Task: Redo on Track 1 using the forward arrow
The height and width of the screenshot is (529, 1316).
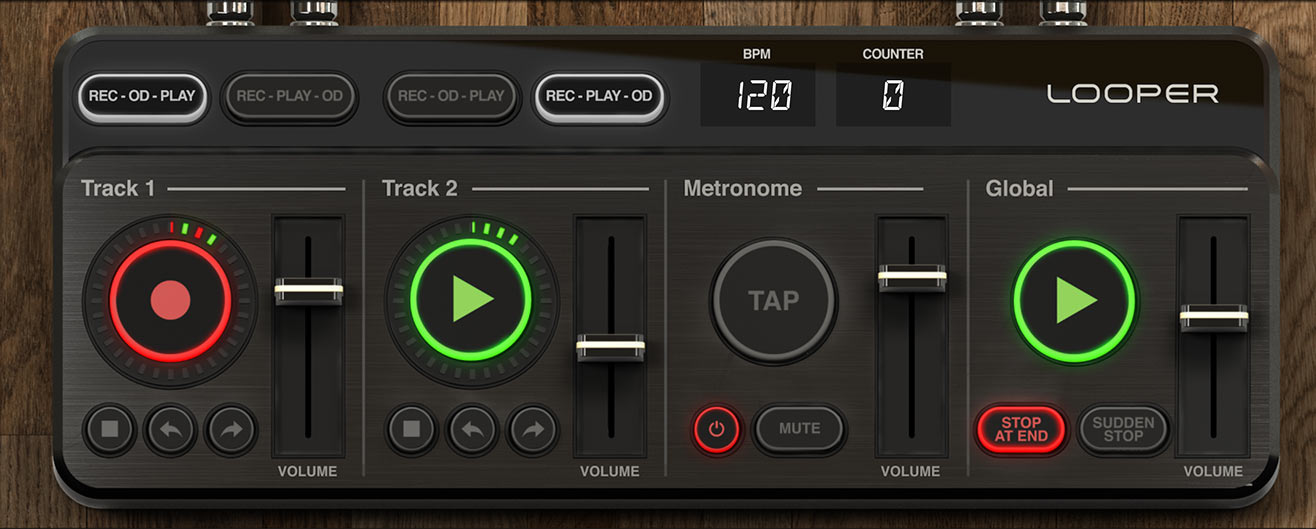Action: coord(230,430)
